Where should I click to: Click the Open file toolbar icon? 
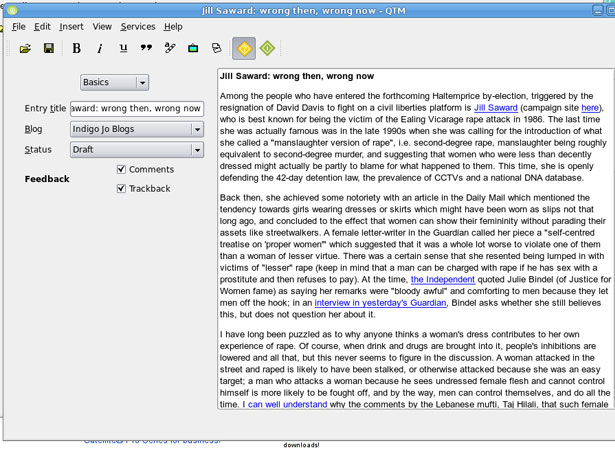[25, 49]
